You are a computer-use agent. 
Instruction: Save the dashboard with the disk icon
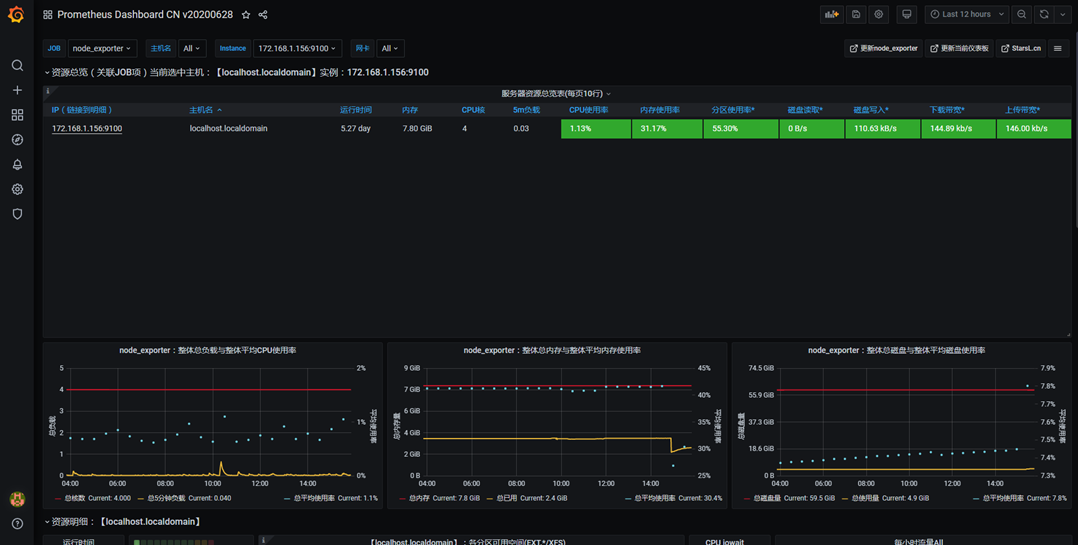tap(856, 14)
